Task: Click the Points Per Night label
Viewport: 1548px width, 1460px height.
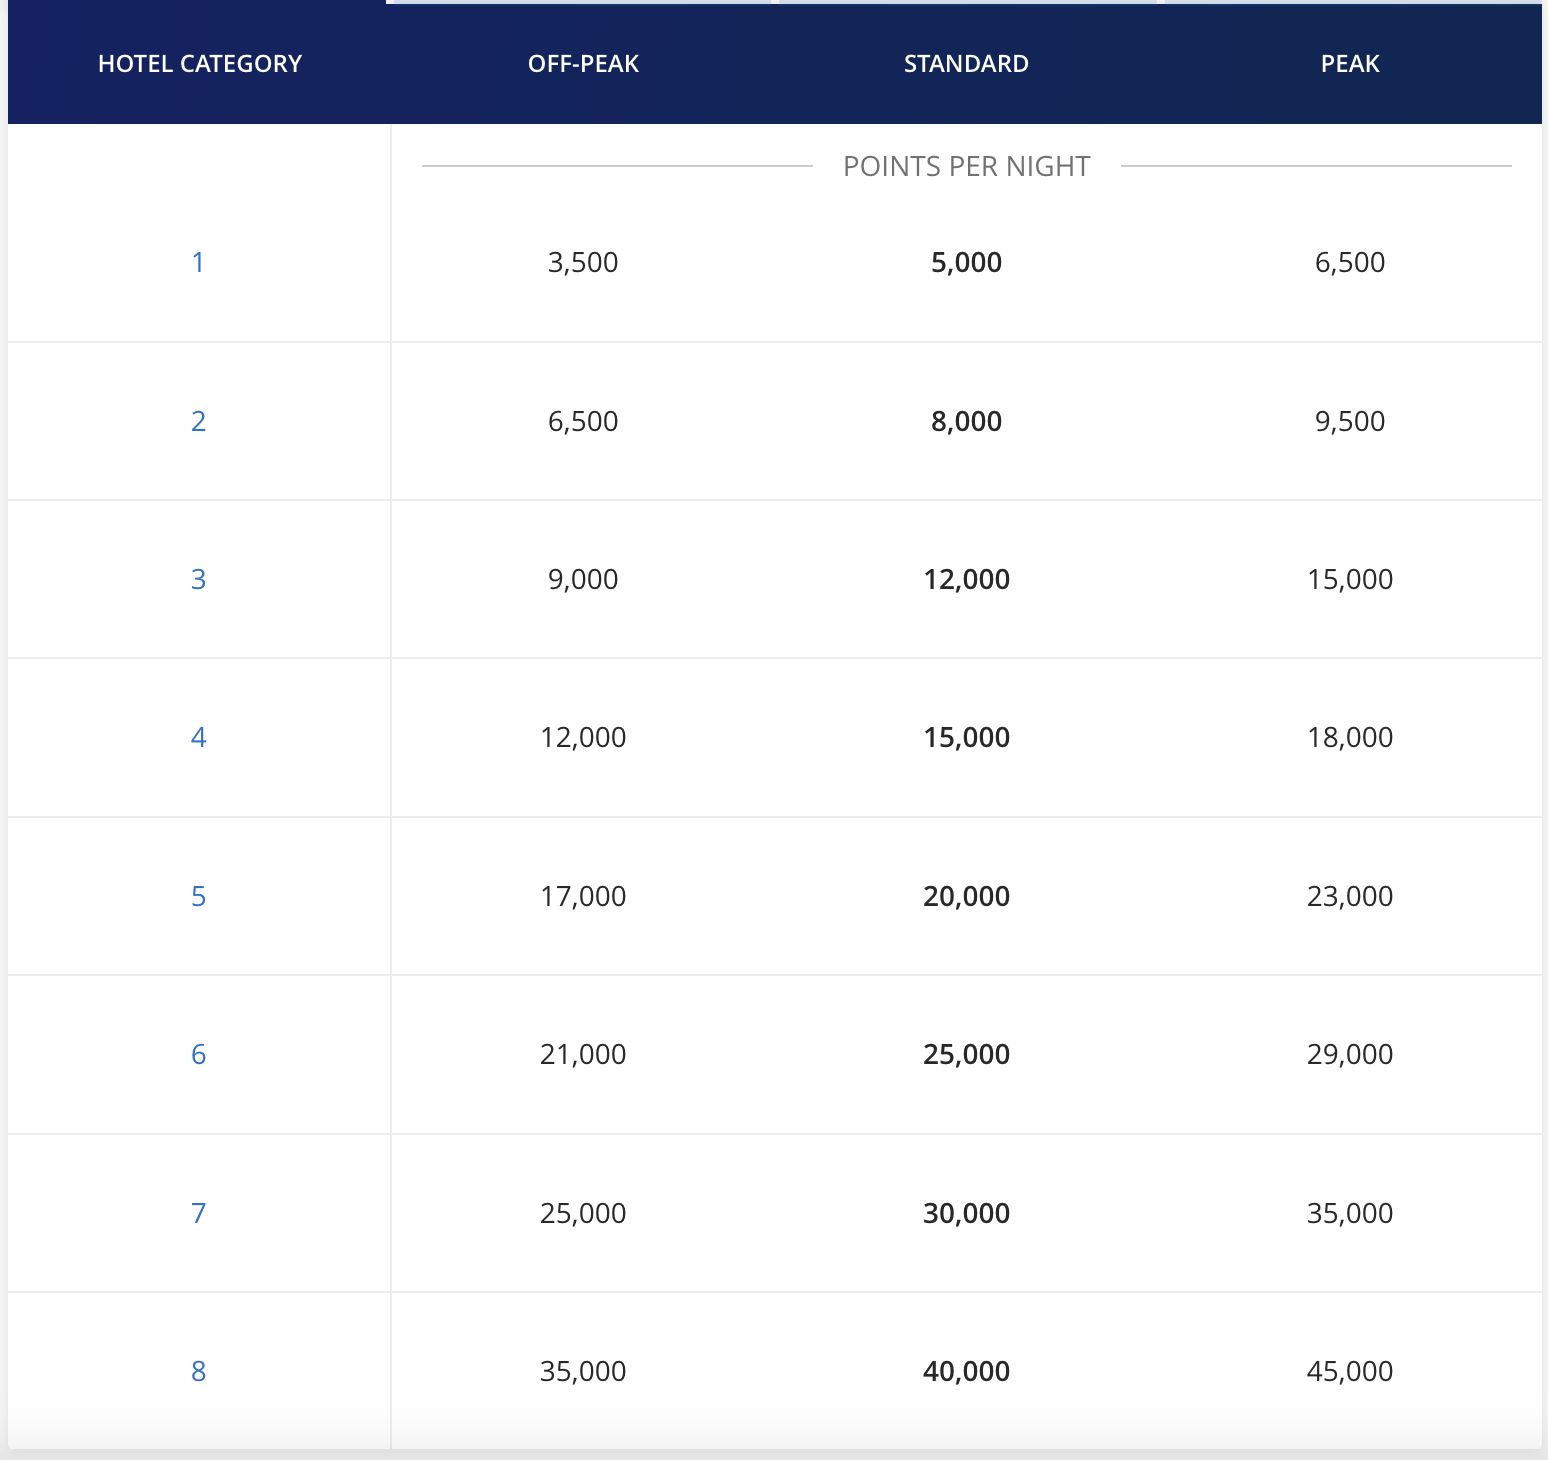Action: click(966, 166)
